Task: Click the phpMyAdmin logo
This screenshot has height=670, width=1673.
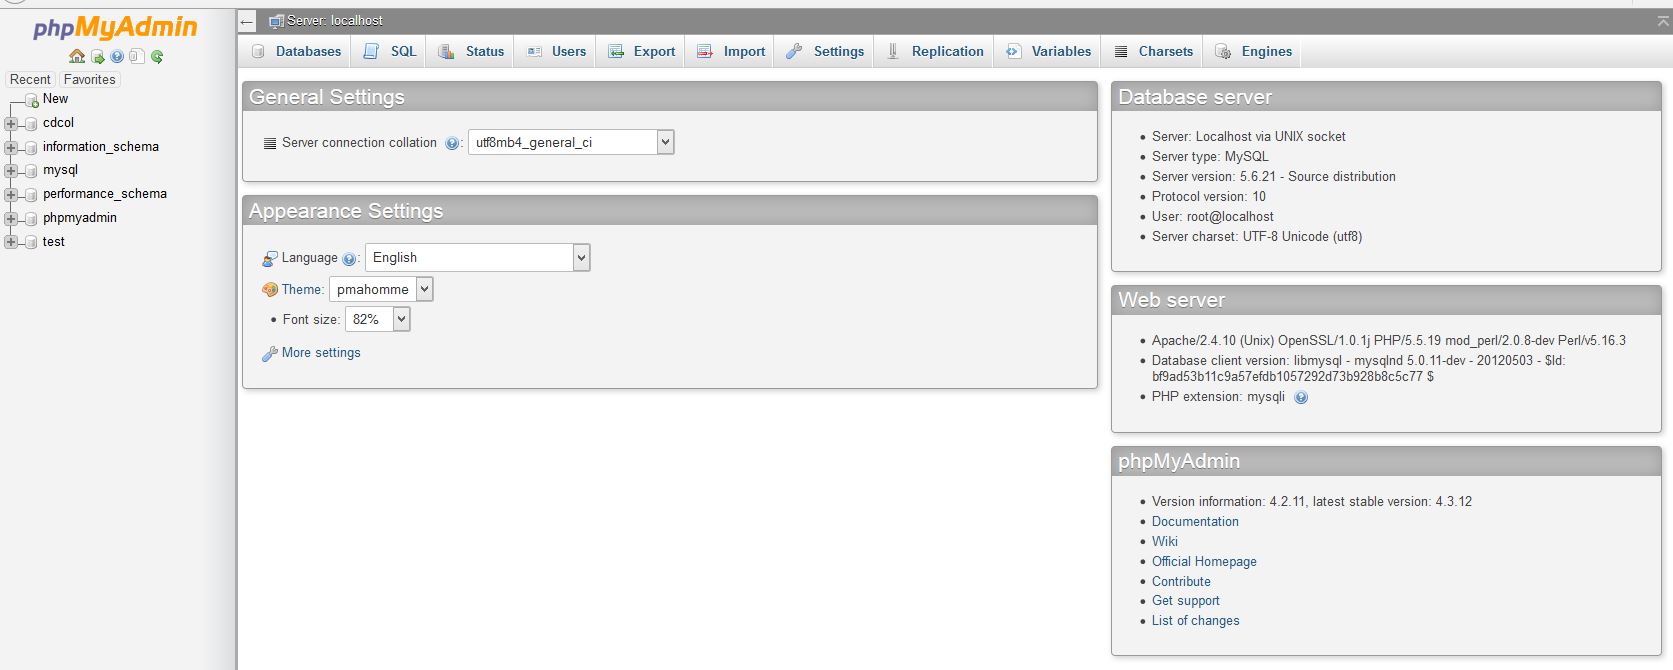Action: click(115, 28)
